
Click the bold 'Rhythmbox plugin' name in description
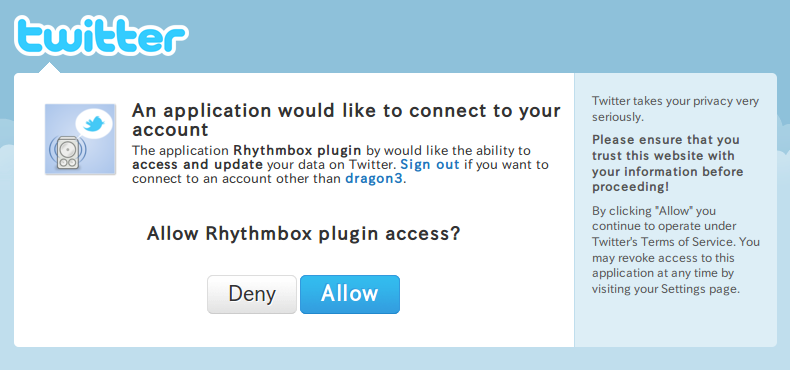(297, 150)
